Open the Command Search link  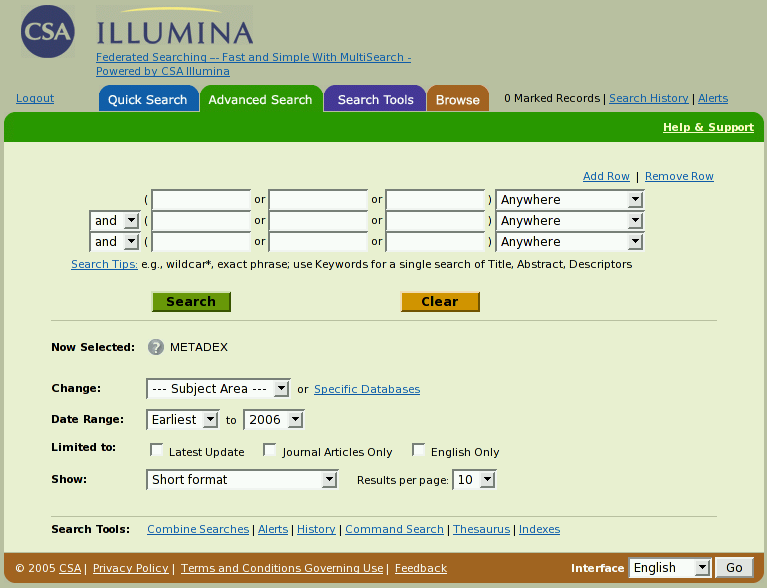pos(394,529)
